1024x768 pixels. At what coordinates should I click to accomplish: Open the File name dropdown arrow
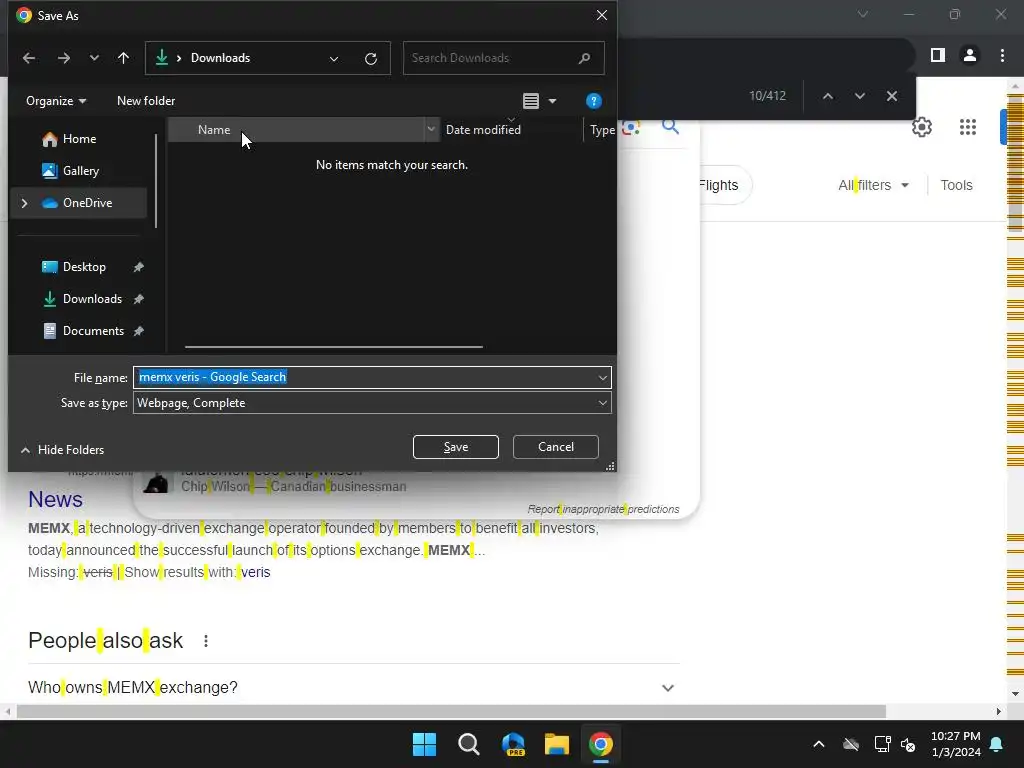[x=602, y=377]
